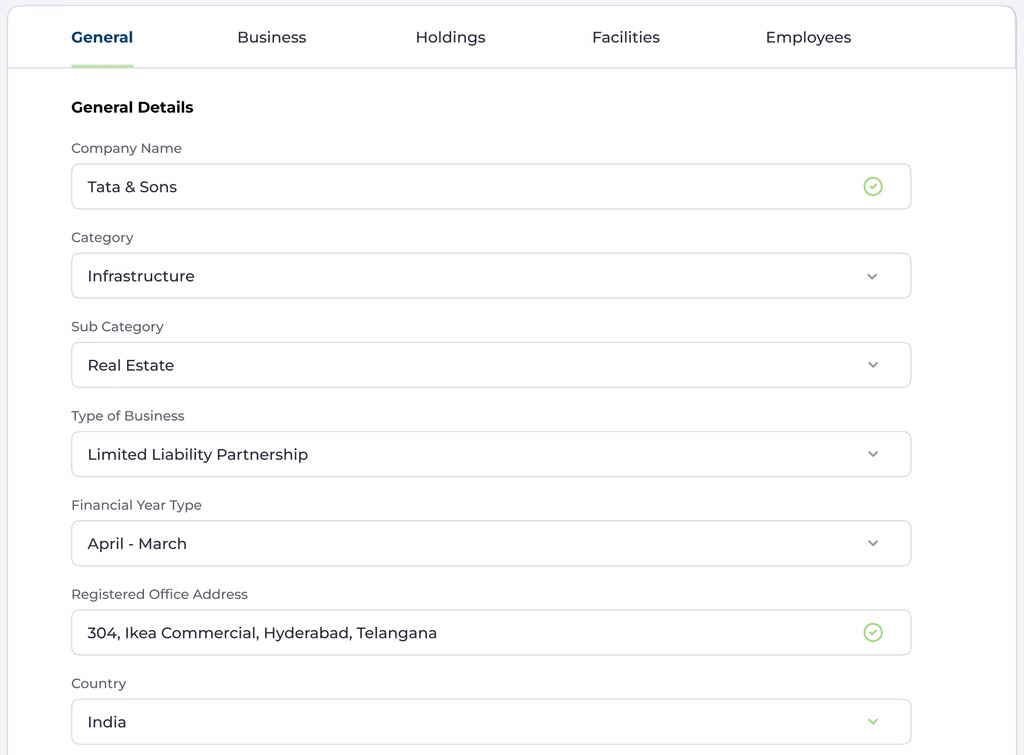1024x755 pixels.
Task: Select the General tab
Action: 102,37
